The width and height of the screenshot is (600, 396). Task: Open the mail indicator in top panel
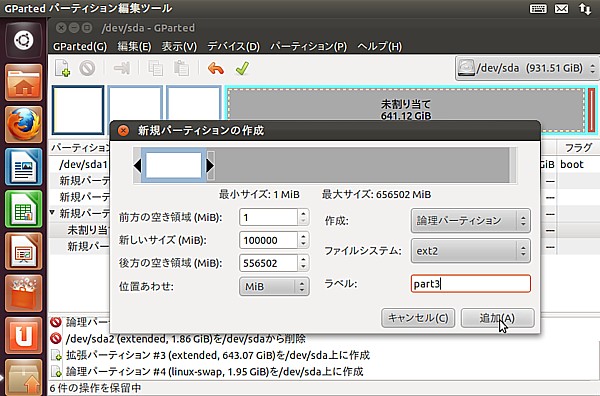561,8
